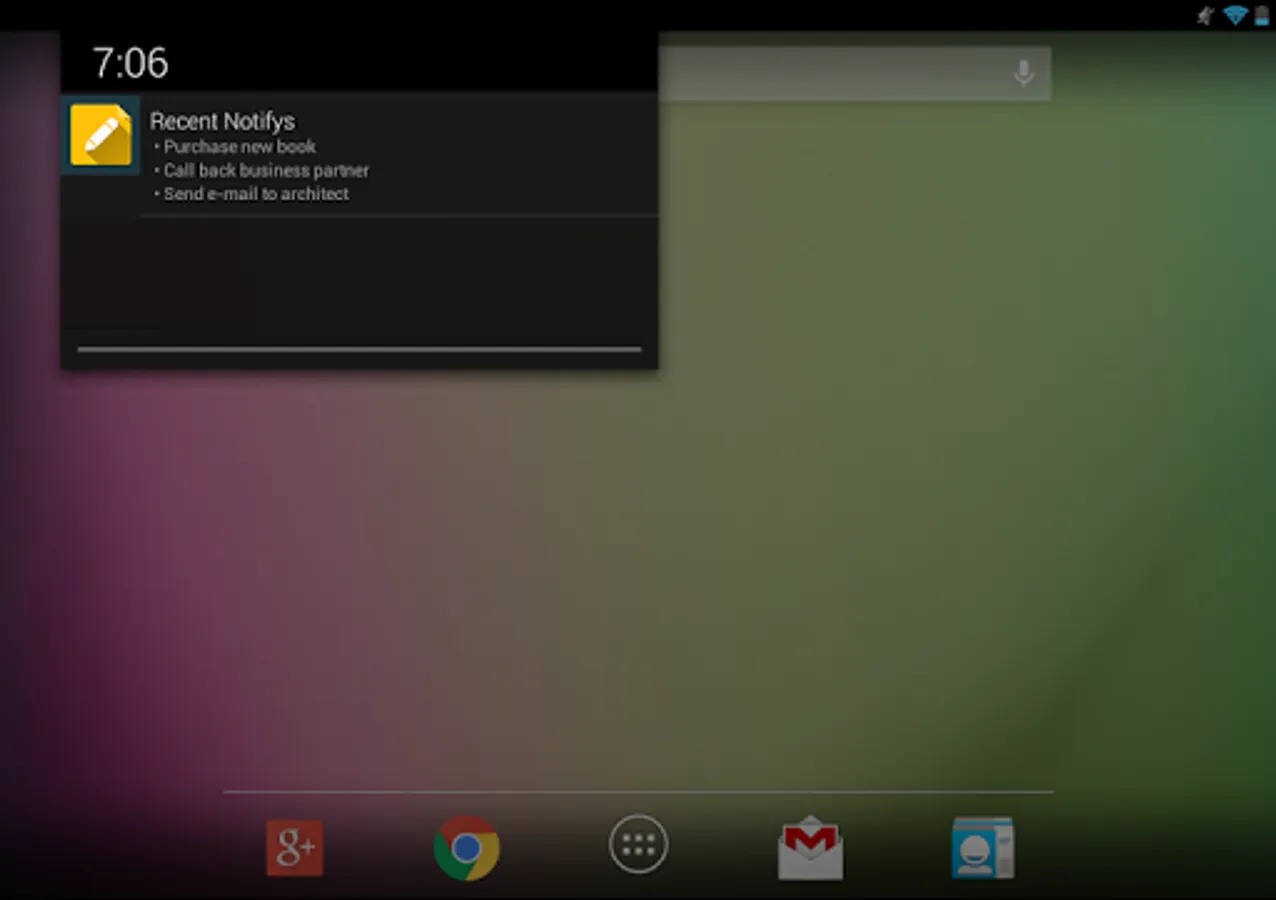Open the all apps drawer
The image size is (1276, 900).
(638, 845)
